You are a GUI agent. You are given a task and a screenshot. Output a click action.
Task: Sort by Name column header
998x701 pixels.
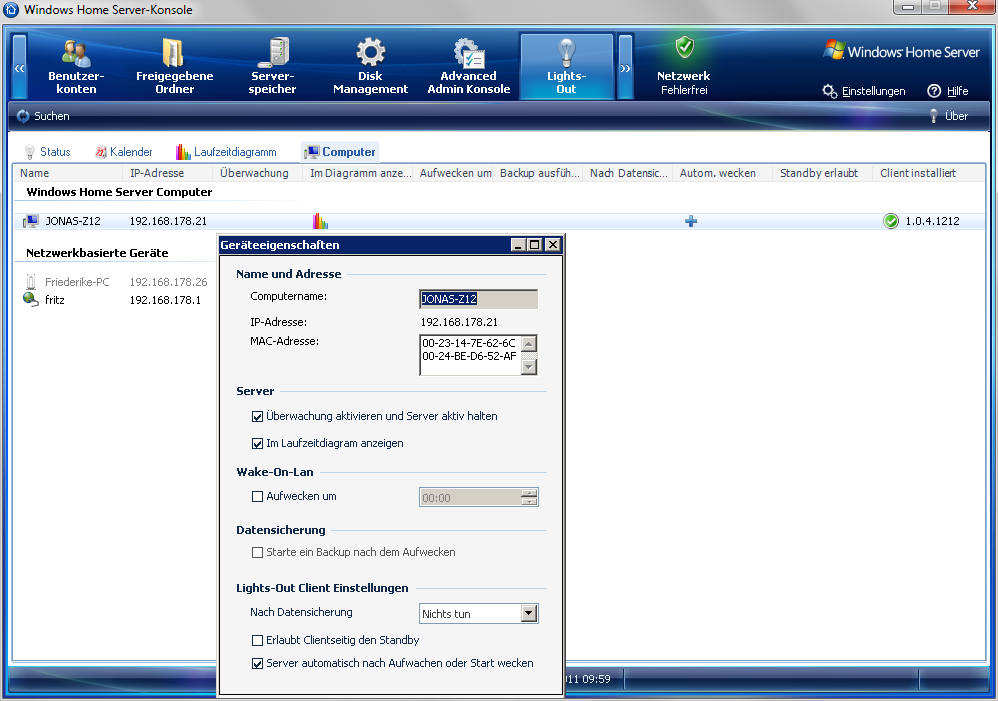tap(68, 173)
